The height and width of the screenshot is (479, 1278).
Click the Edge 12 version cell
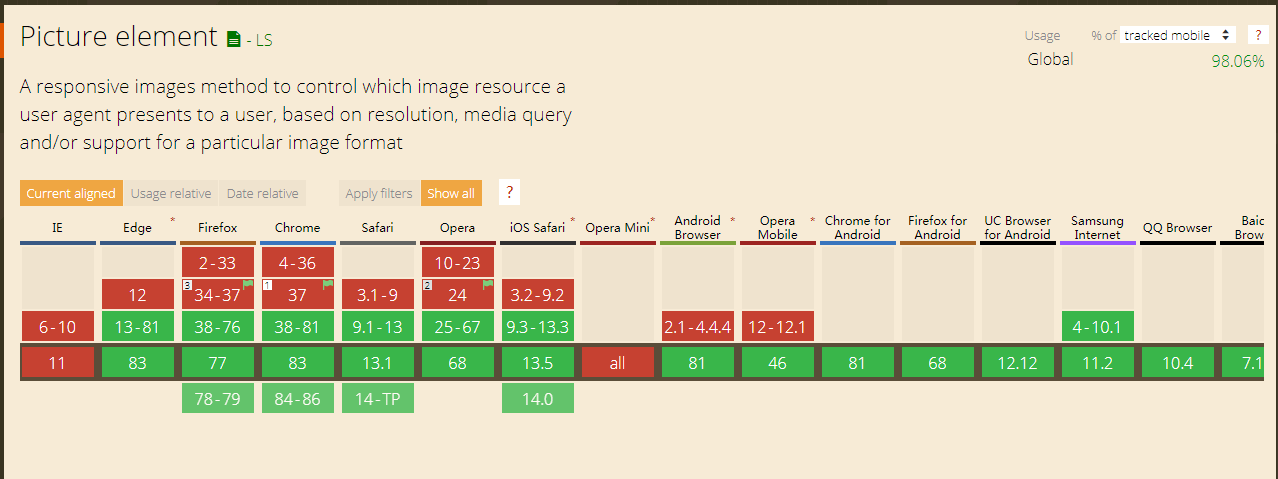(x=137, y=294)
